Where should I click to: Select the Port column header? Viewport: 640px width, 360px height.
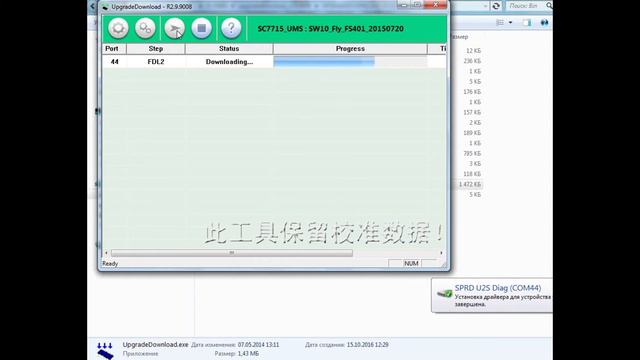pos(114,49)
